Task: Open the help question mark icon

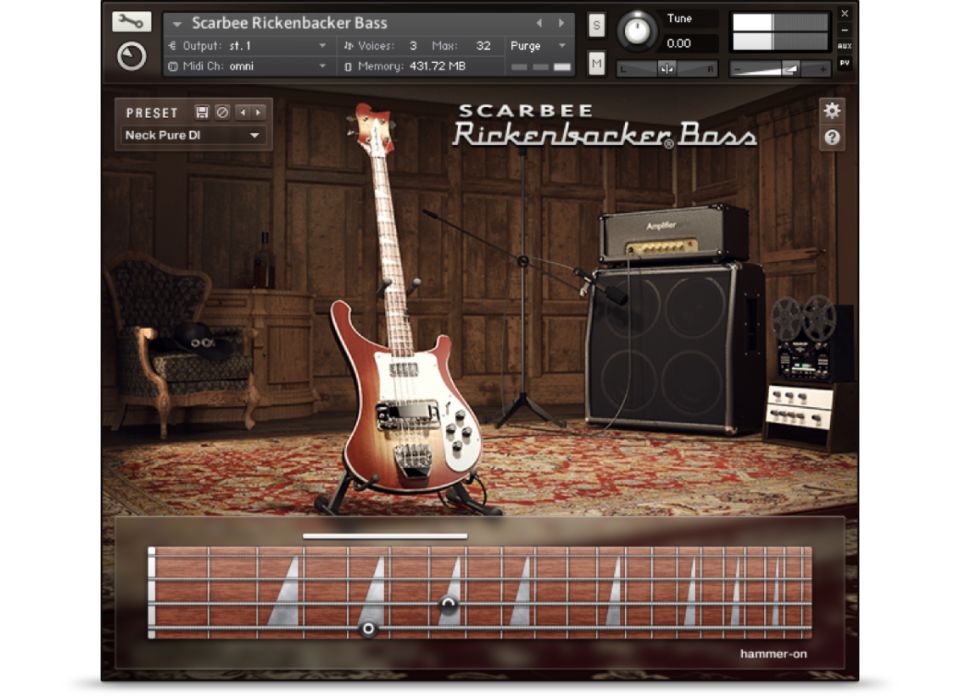Action: coord(831,138)
